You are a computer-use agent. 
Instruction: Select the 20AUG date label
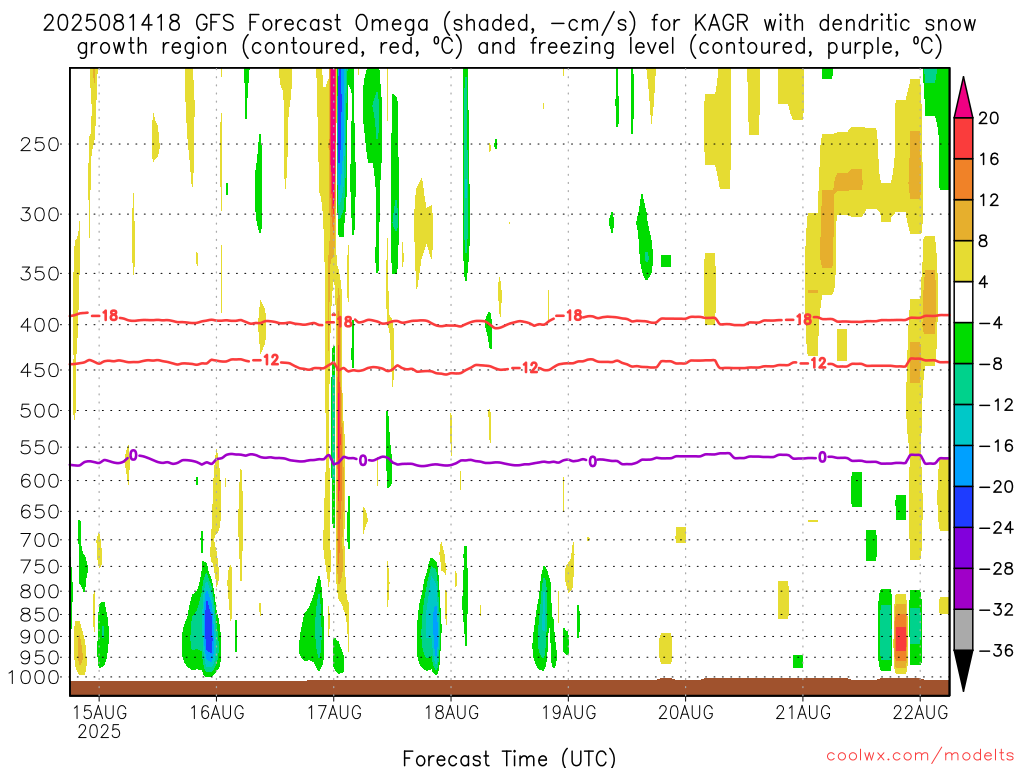(686, 712)
